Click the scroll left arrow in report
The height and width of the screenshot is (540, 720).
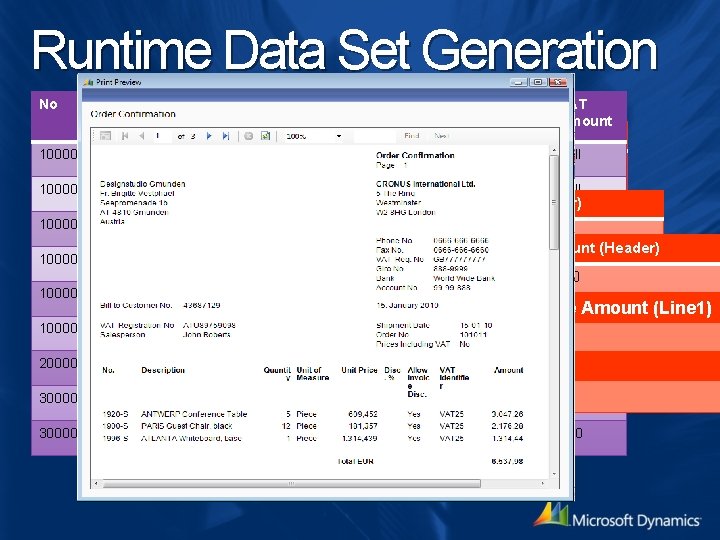coord(96,484)
